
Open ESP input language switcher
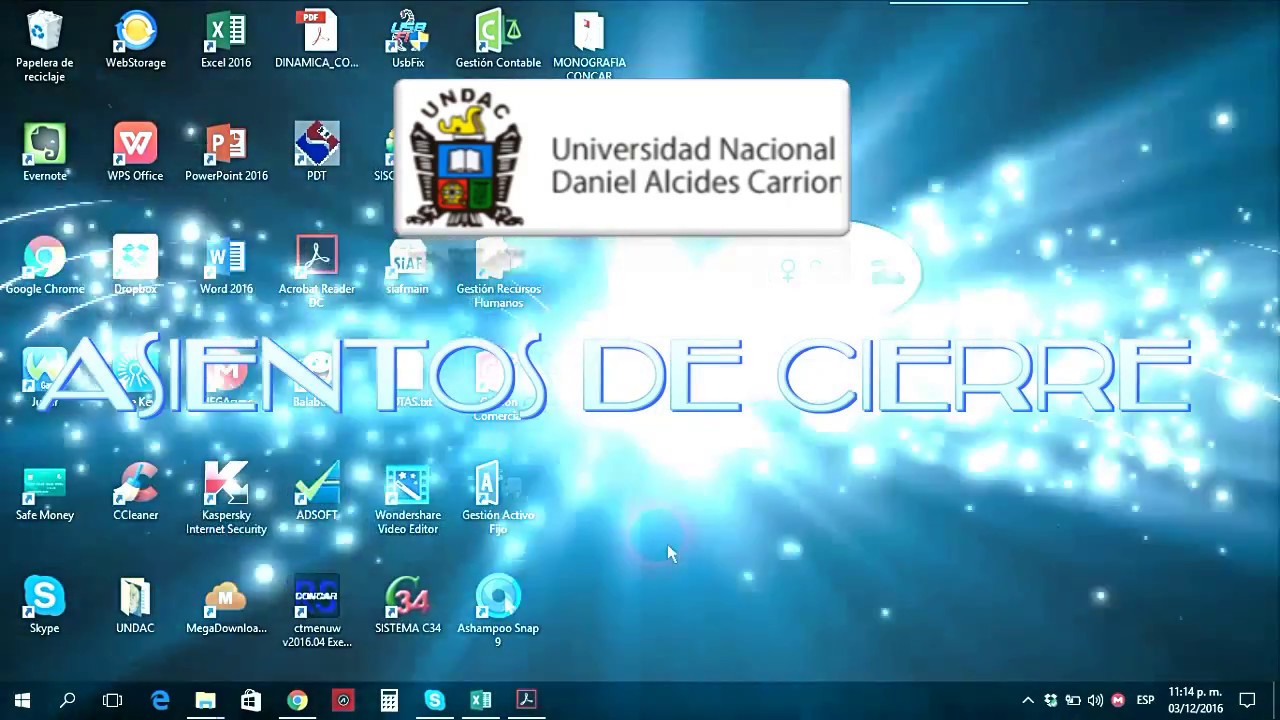pyautogui.click(x=1146, y=700)
